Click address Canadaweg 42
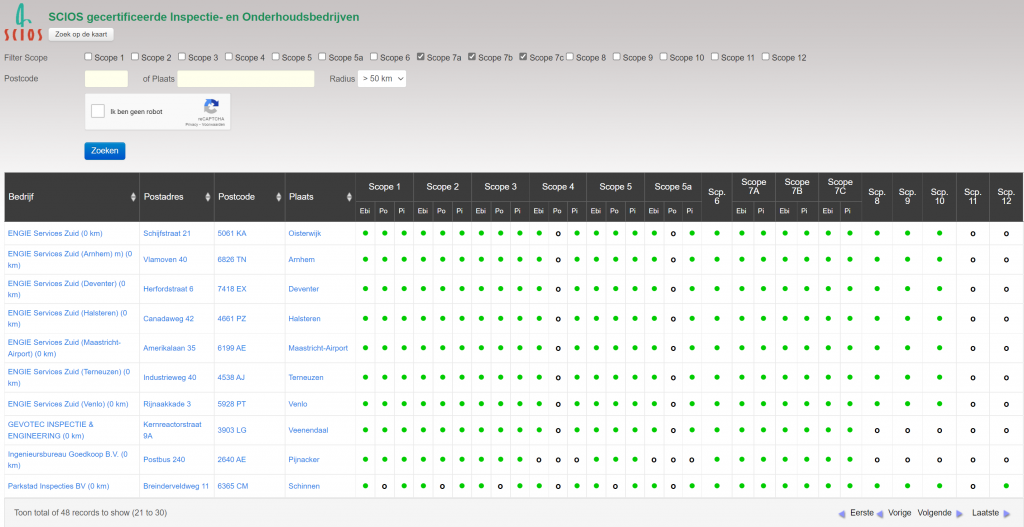Viewport: 1024px width, 527px height. tap(168, 319)
